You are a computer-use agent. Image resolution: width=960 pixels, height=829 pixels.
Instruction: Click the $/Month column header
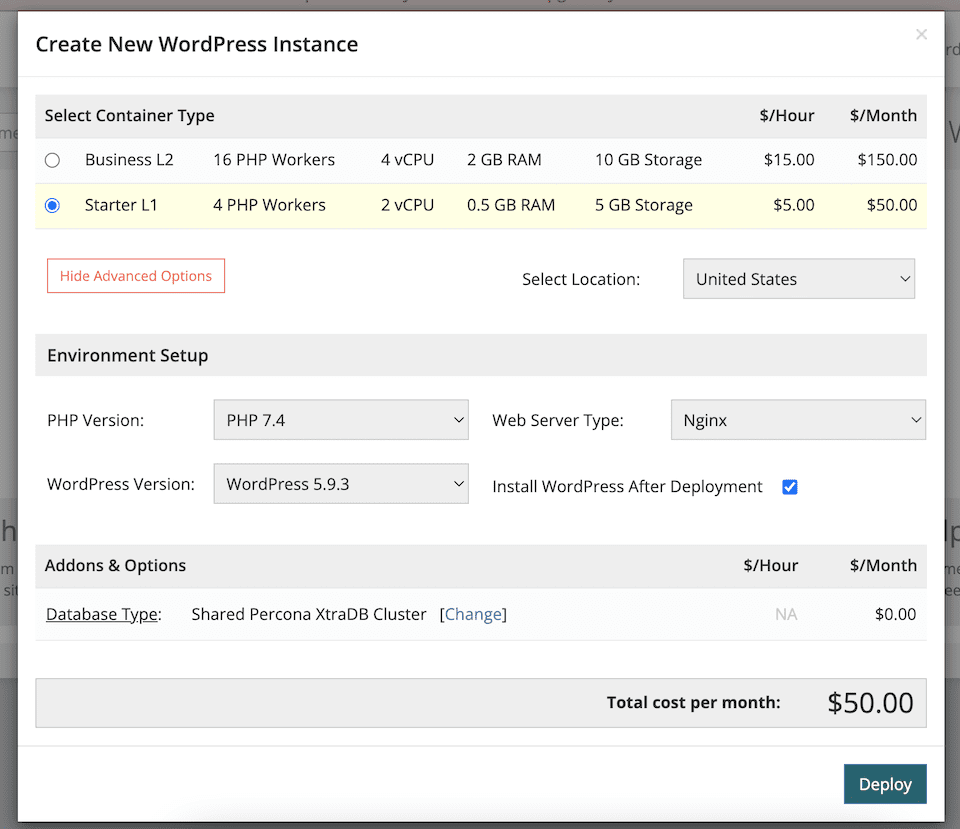[x=882, y=116]
